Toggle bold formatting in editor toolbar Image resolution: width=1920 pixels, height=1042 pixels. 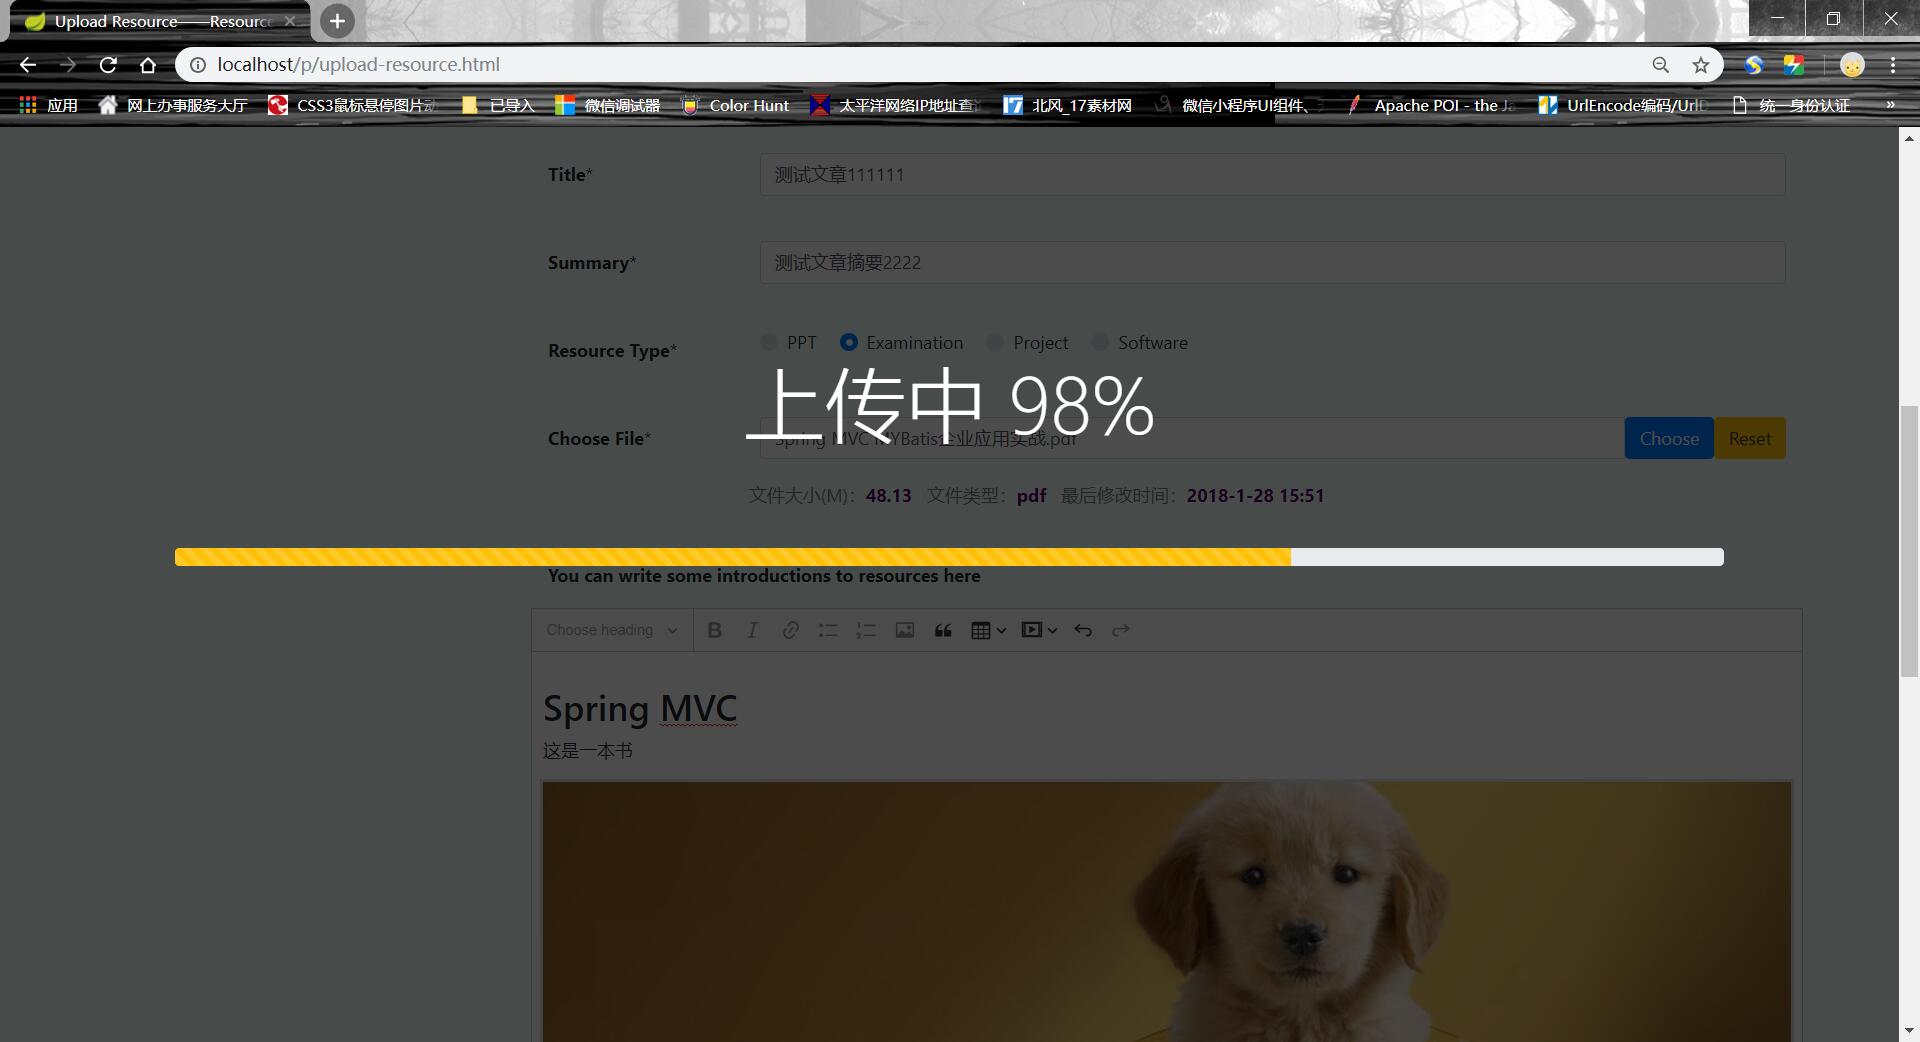point(714,630)
